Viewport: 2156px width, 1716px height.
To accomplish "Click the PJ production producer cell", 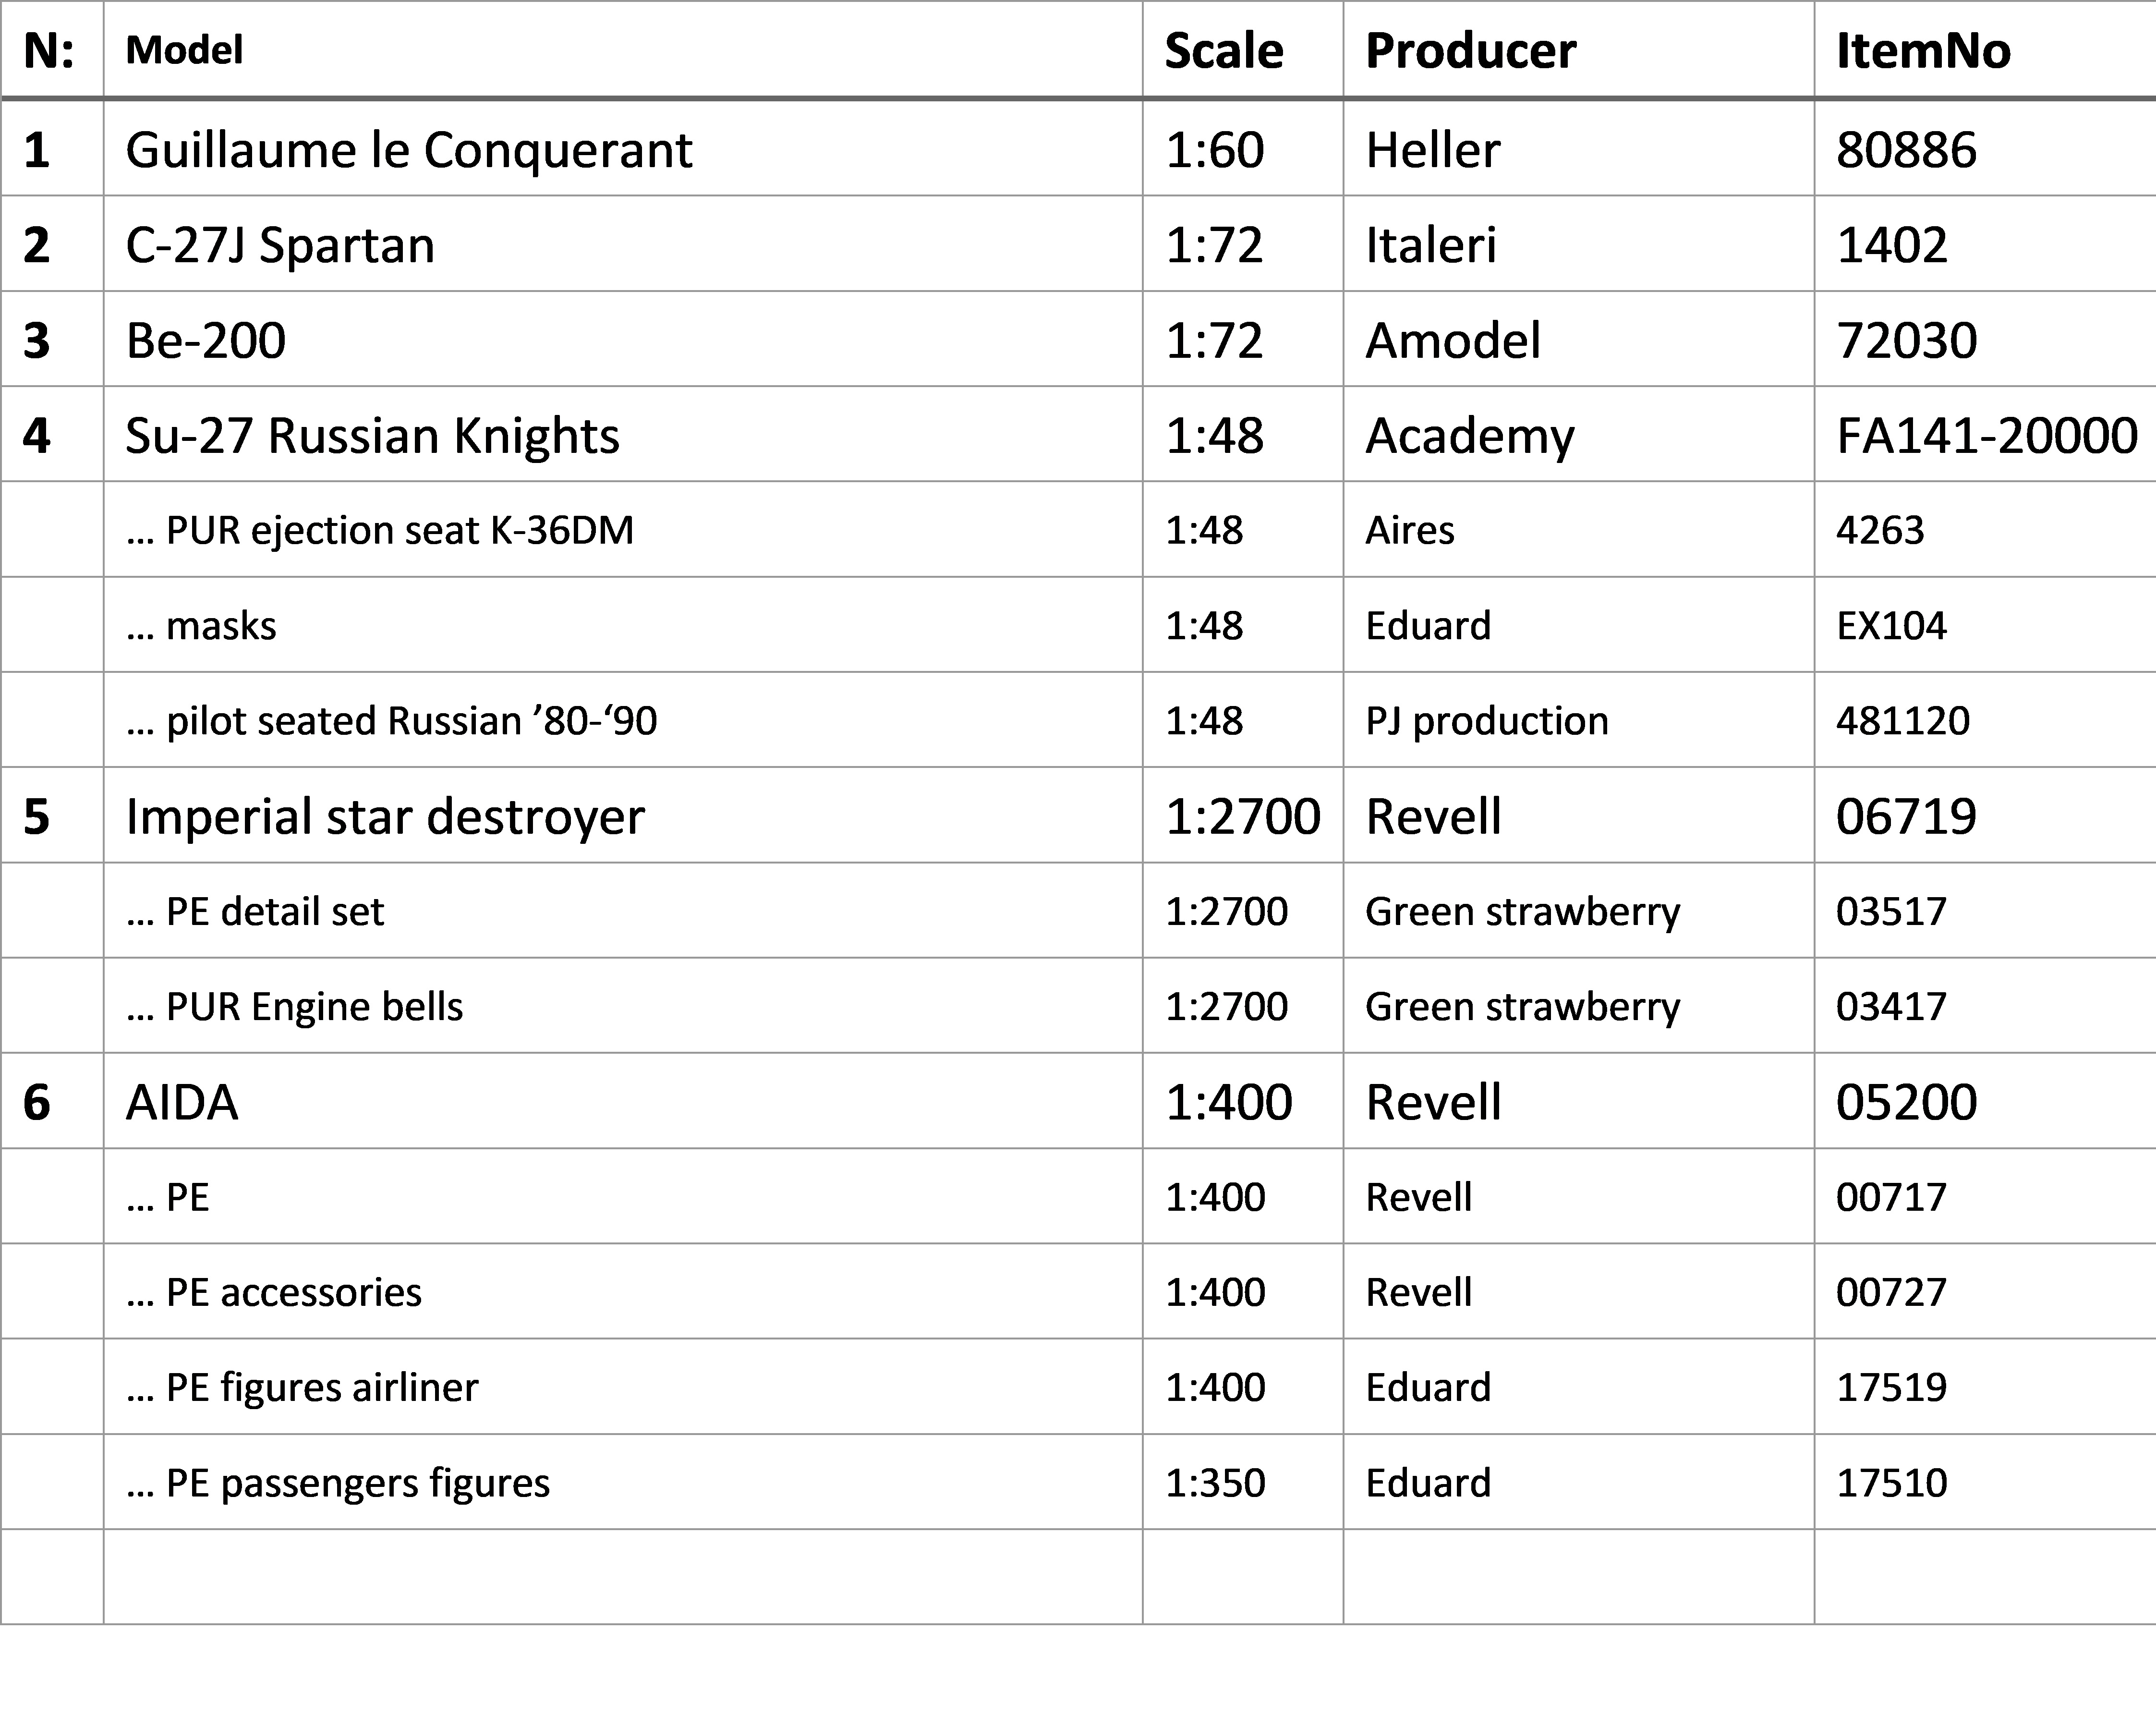I will 1579,720.
